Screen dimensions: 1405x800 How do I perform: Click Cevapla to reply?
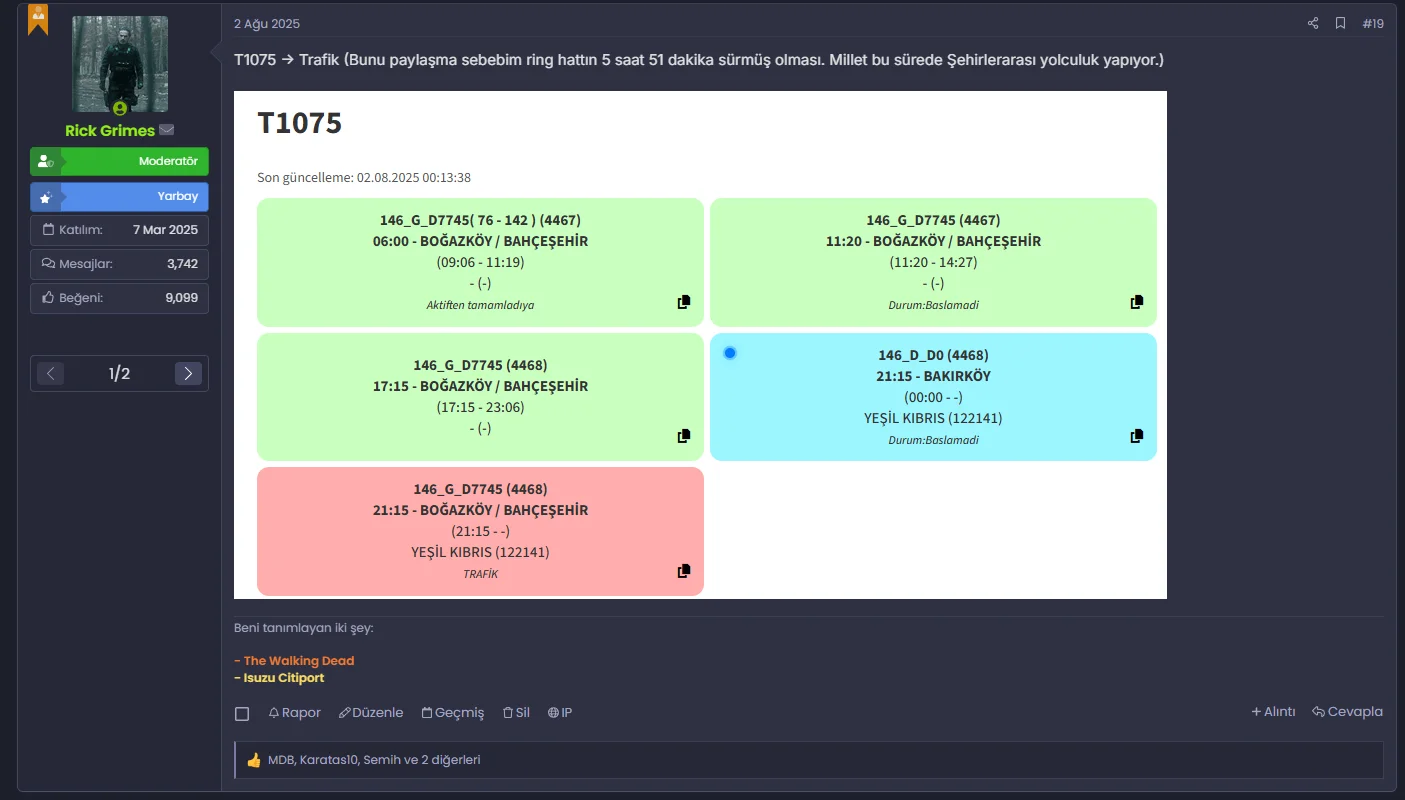click(x=1347, y=712)
